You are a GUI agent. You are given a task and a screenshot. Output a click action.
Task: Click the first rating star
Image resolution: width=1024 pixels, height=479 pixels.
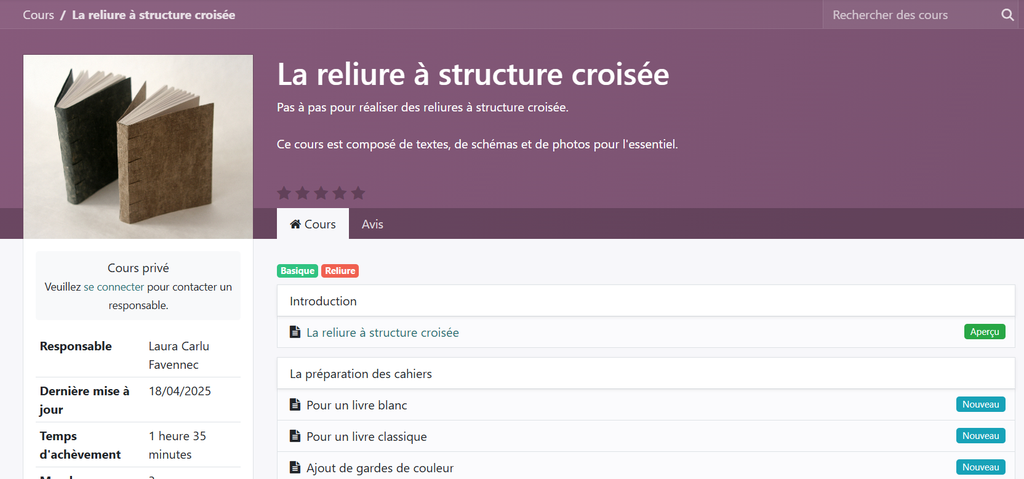point(284,193)
